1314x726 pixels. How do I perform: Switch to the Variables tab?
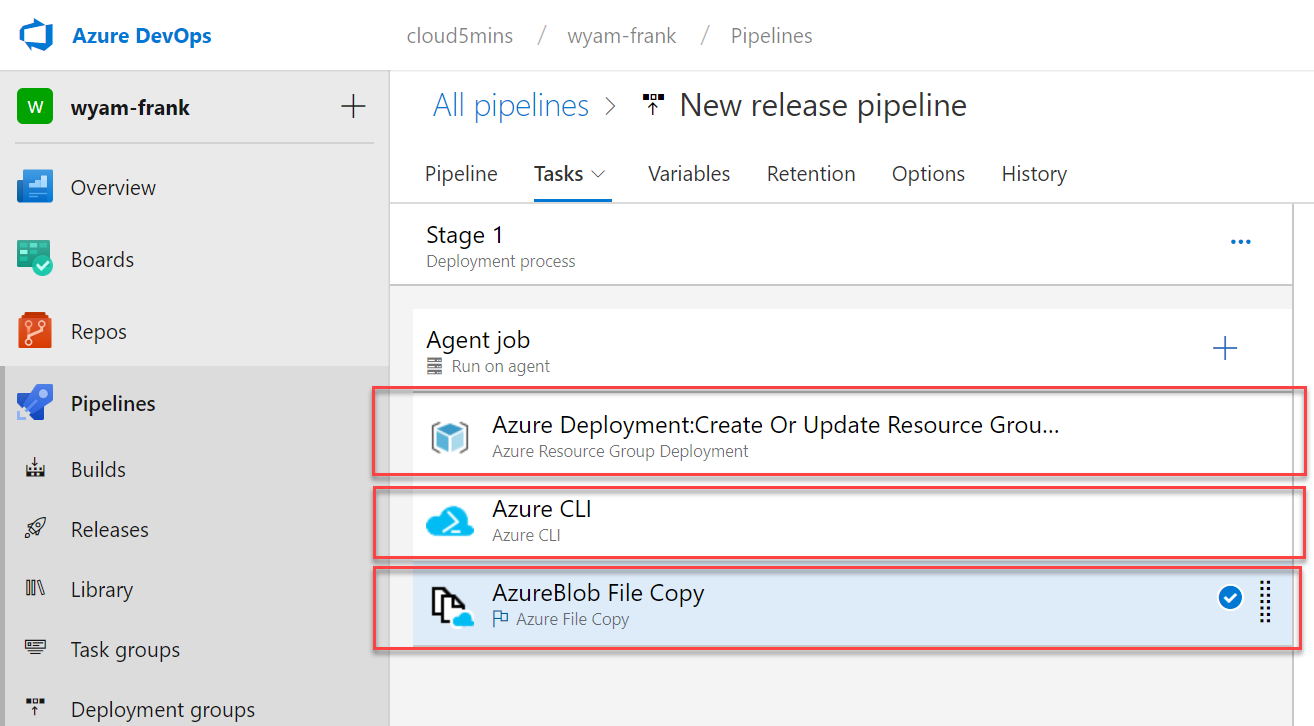(688, 173)
